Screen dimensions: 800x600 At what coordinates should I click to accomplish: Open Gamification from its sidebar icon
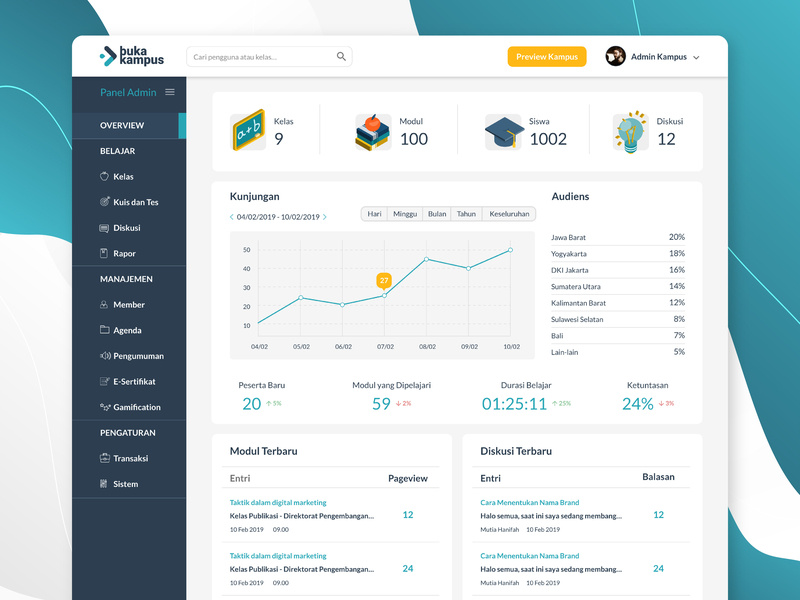tap(105, 407)
